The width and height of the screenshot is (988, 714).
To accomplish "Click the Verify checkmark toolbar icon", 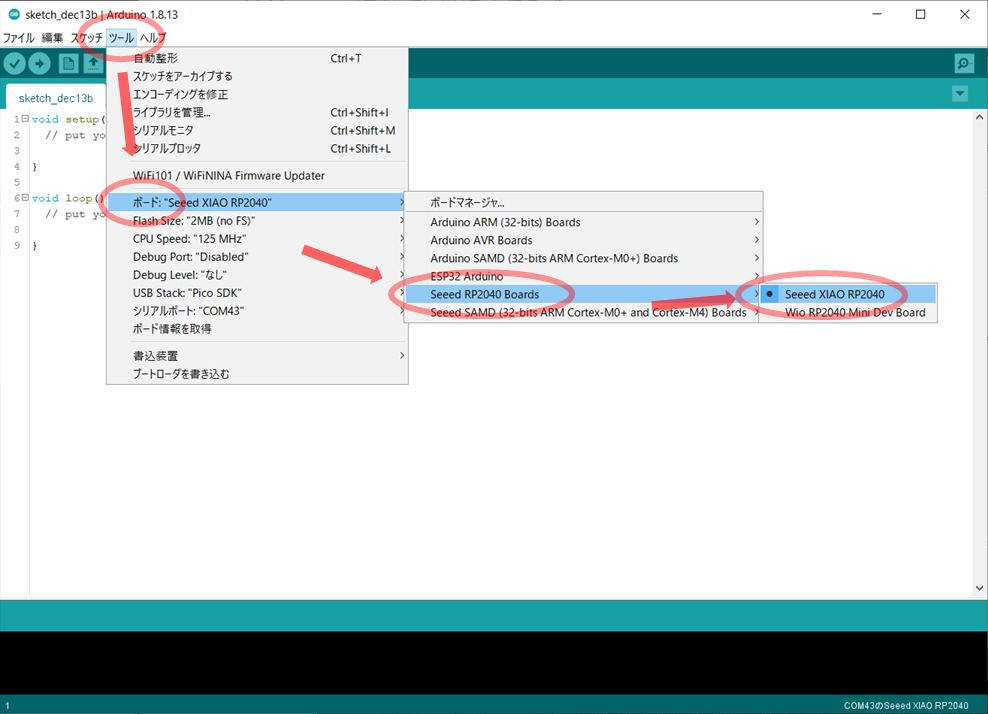I will click(14, 64).
